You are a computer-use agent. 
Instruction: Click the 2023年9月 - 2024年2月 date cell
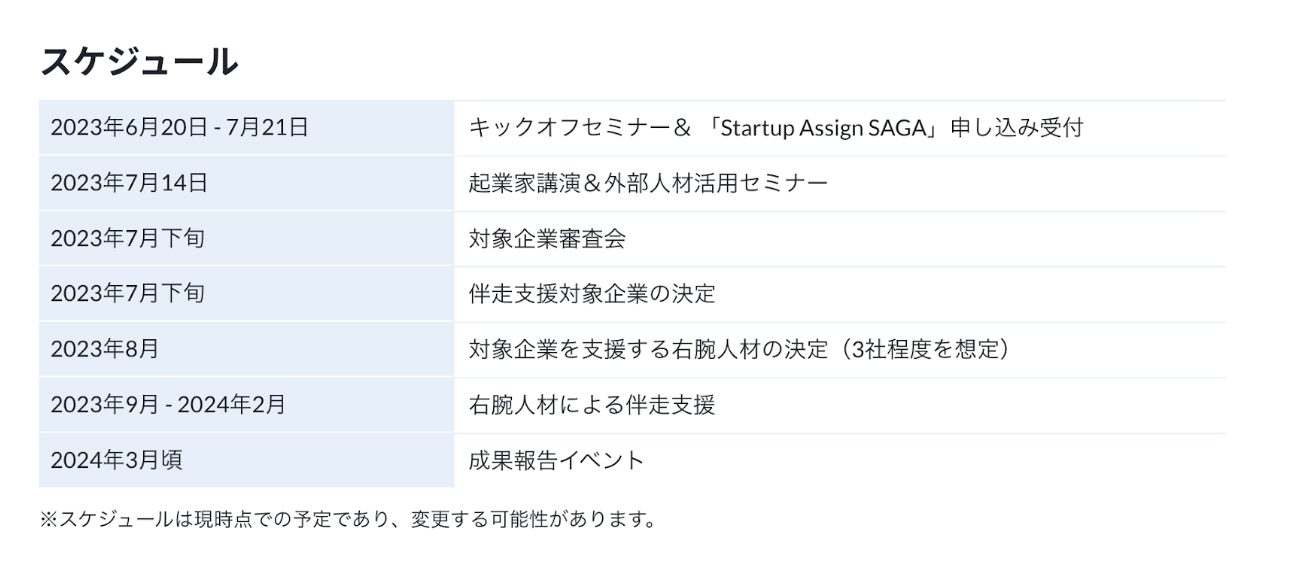click(x=168, y=405)
